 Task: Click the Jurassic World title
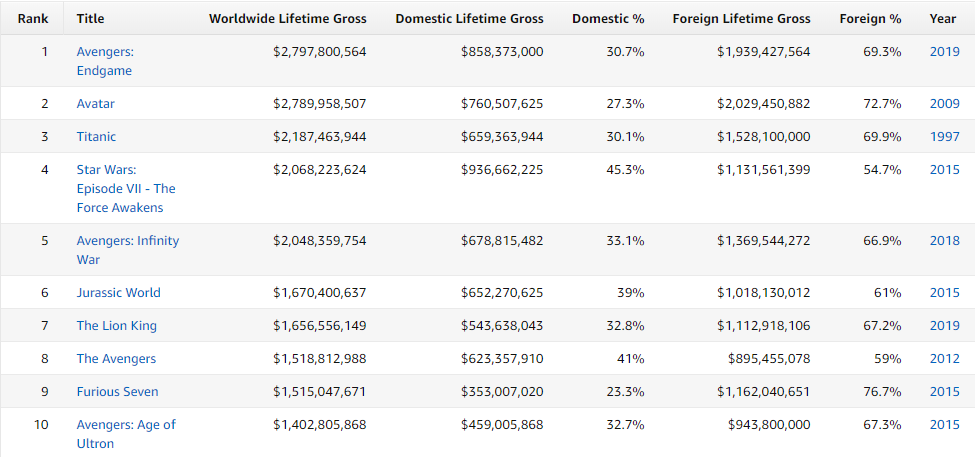click(x=119, y=292)
